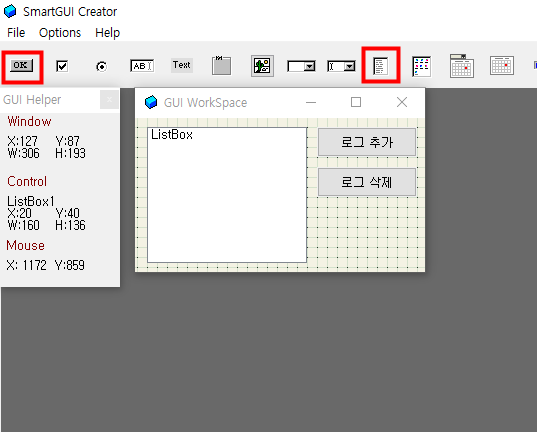Select the Text label control tool
Image resolution: width=537 pixels, height=432 pixels.
point(182,65)
